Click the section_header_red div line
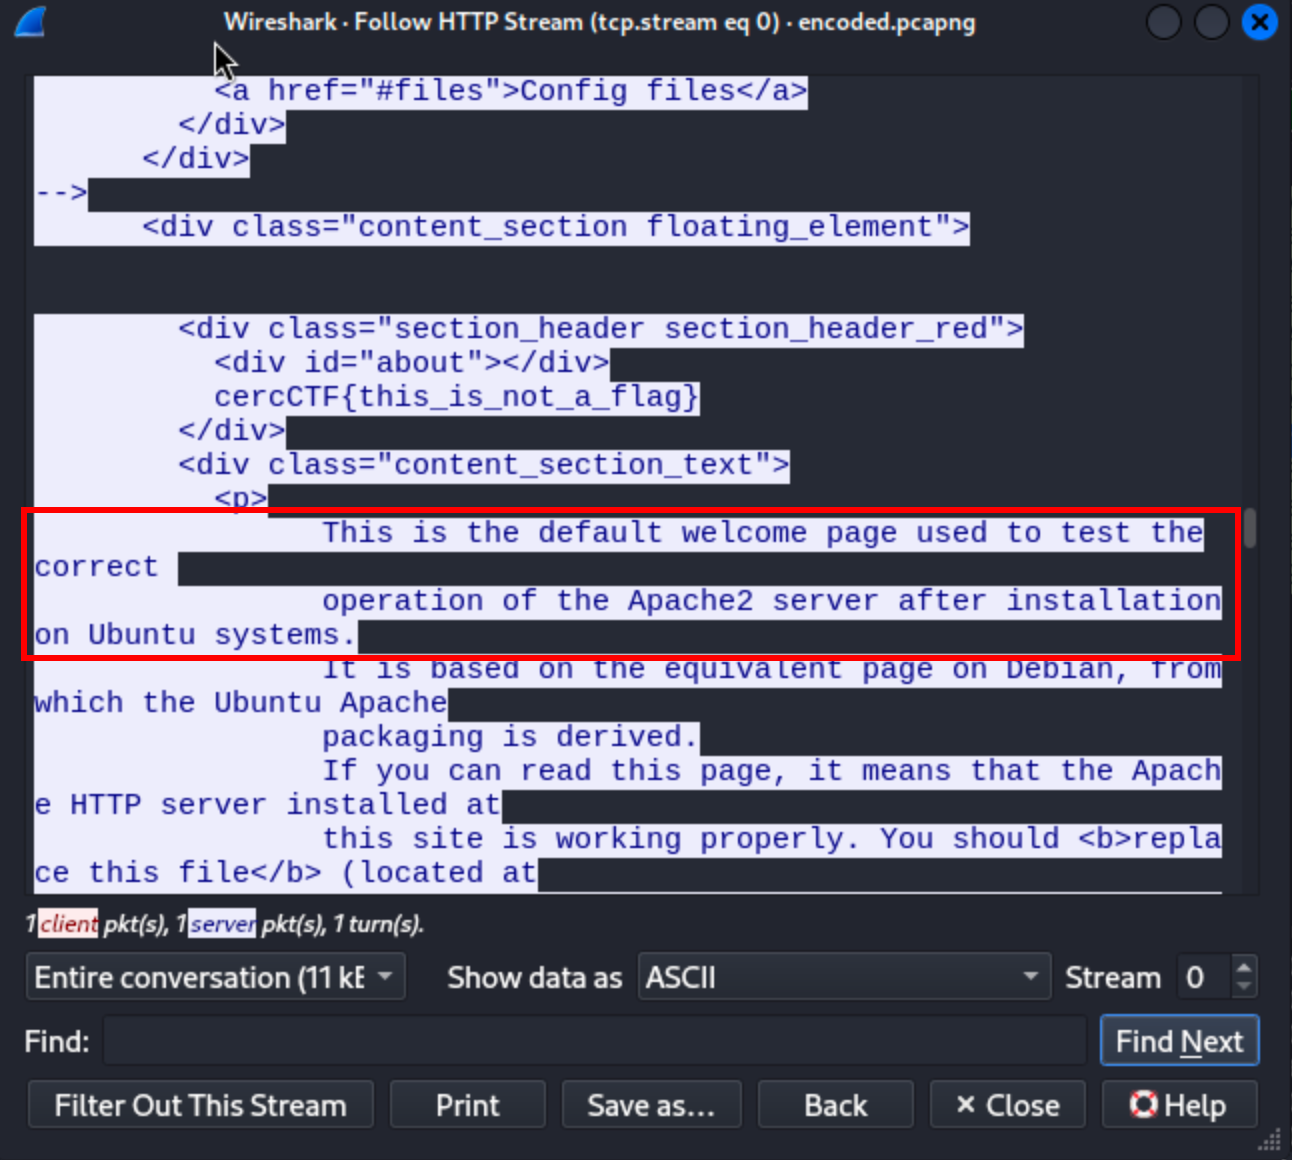 pyautogui.click(x=600, y=329)
